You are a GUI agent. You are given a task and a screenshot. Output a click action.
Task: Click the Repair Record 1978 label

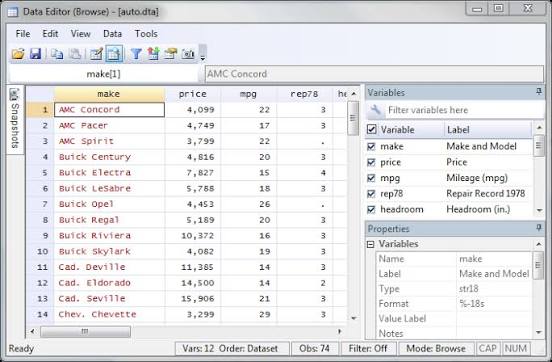click(485, 194)
